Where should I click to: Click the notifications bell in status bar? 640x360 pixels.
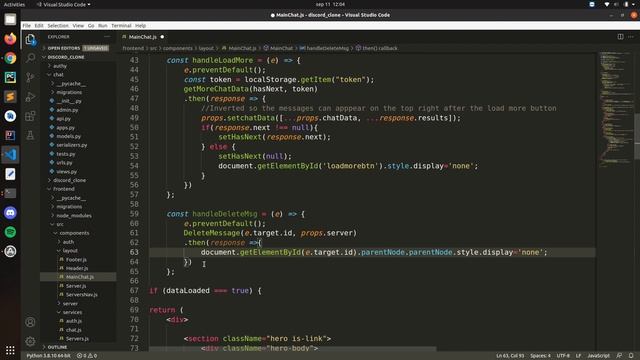click(631, 356)
